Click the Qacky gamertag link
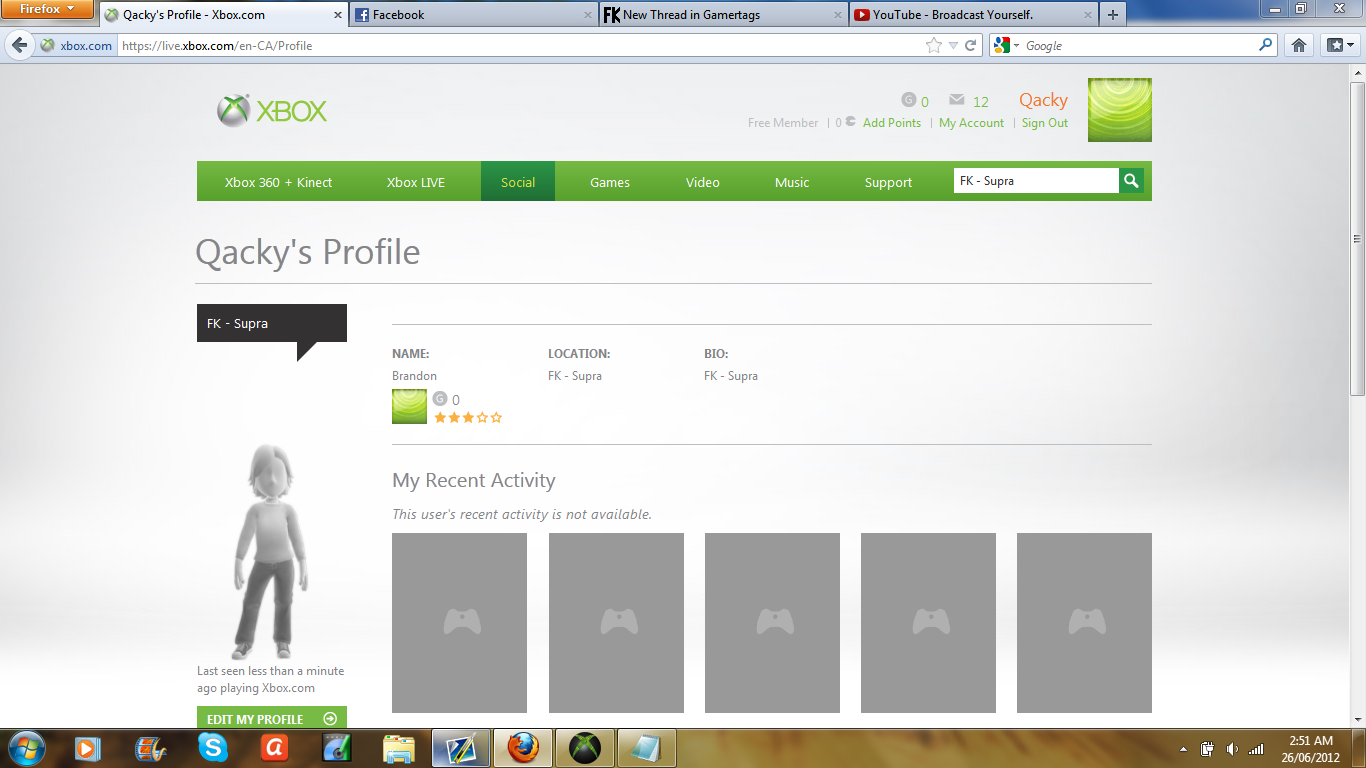 pyautogui.click(x=1043, y=100)
